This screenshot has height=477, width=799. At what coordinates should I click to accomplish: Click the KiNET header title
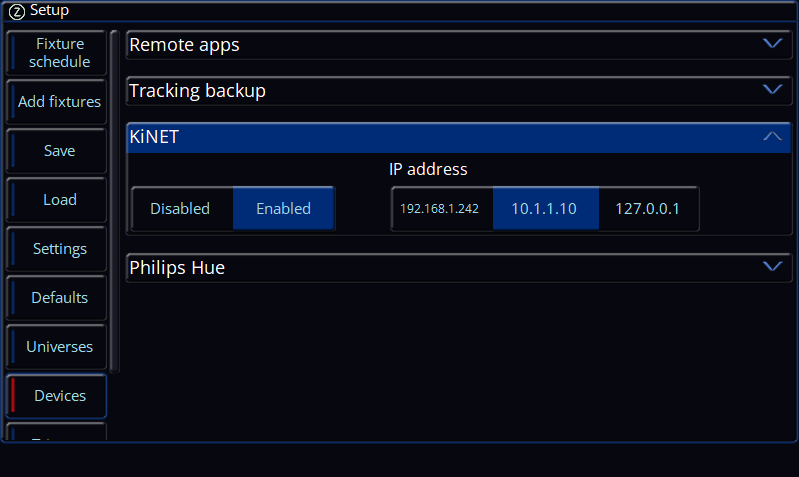(154, 137)
